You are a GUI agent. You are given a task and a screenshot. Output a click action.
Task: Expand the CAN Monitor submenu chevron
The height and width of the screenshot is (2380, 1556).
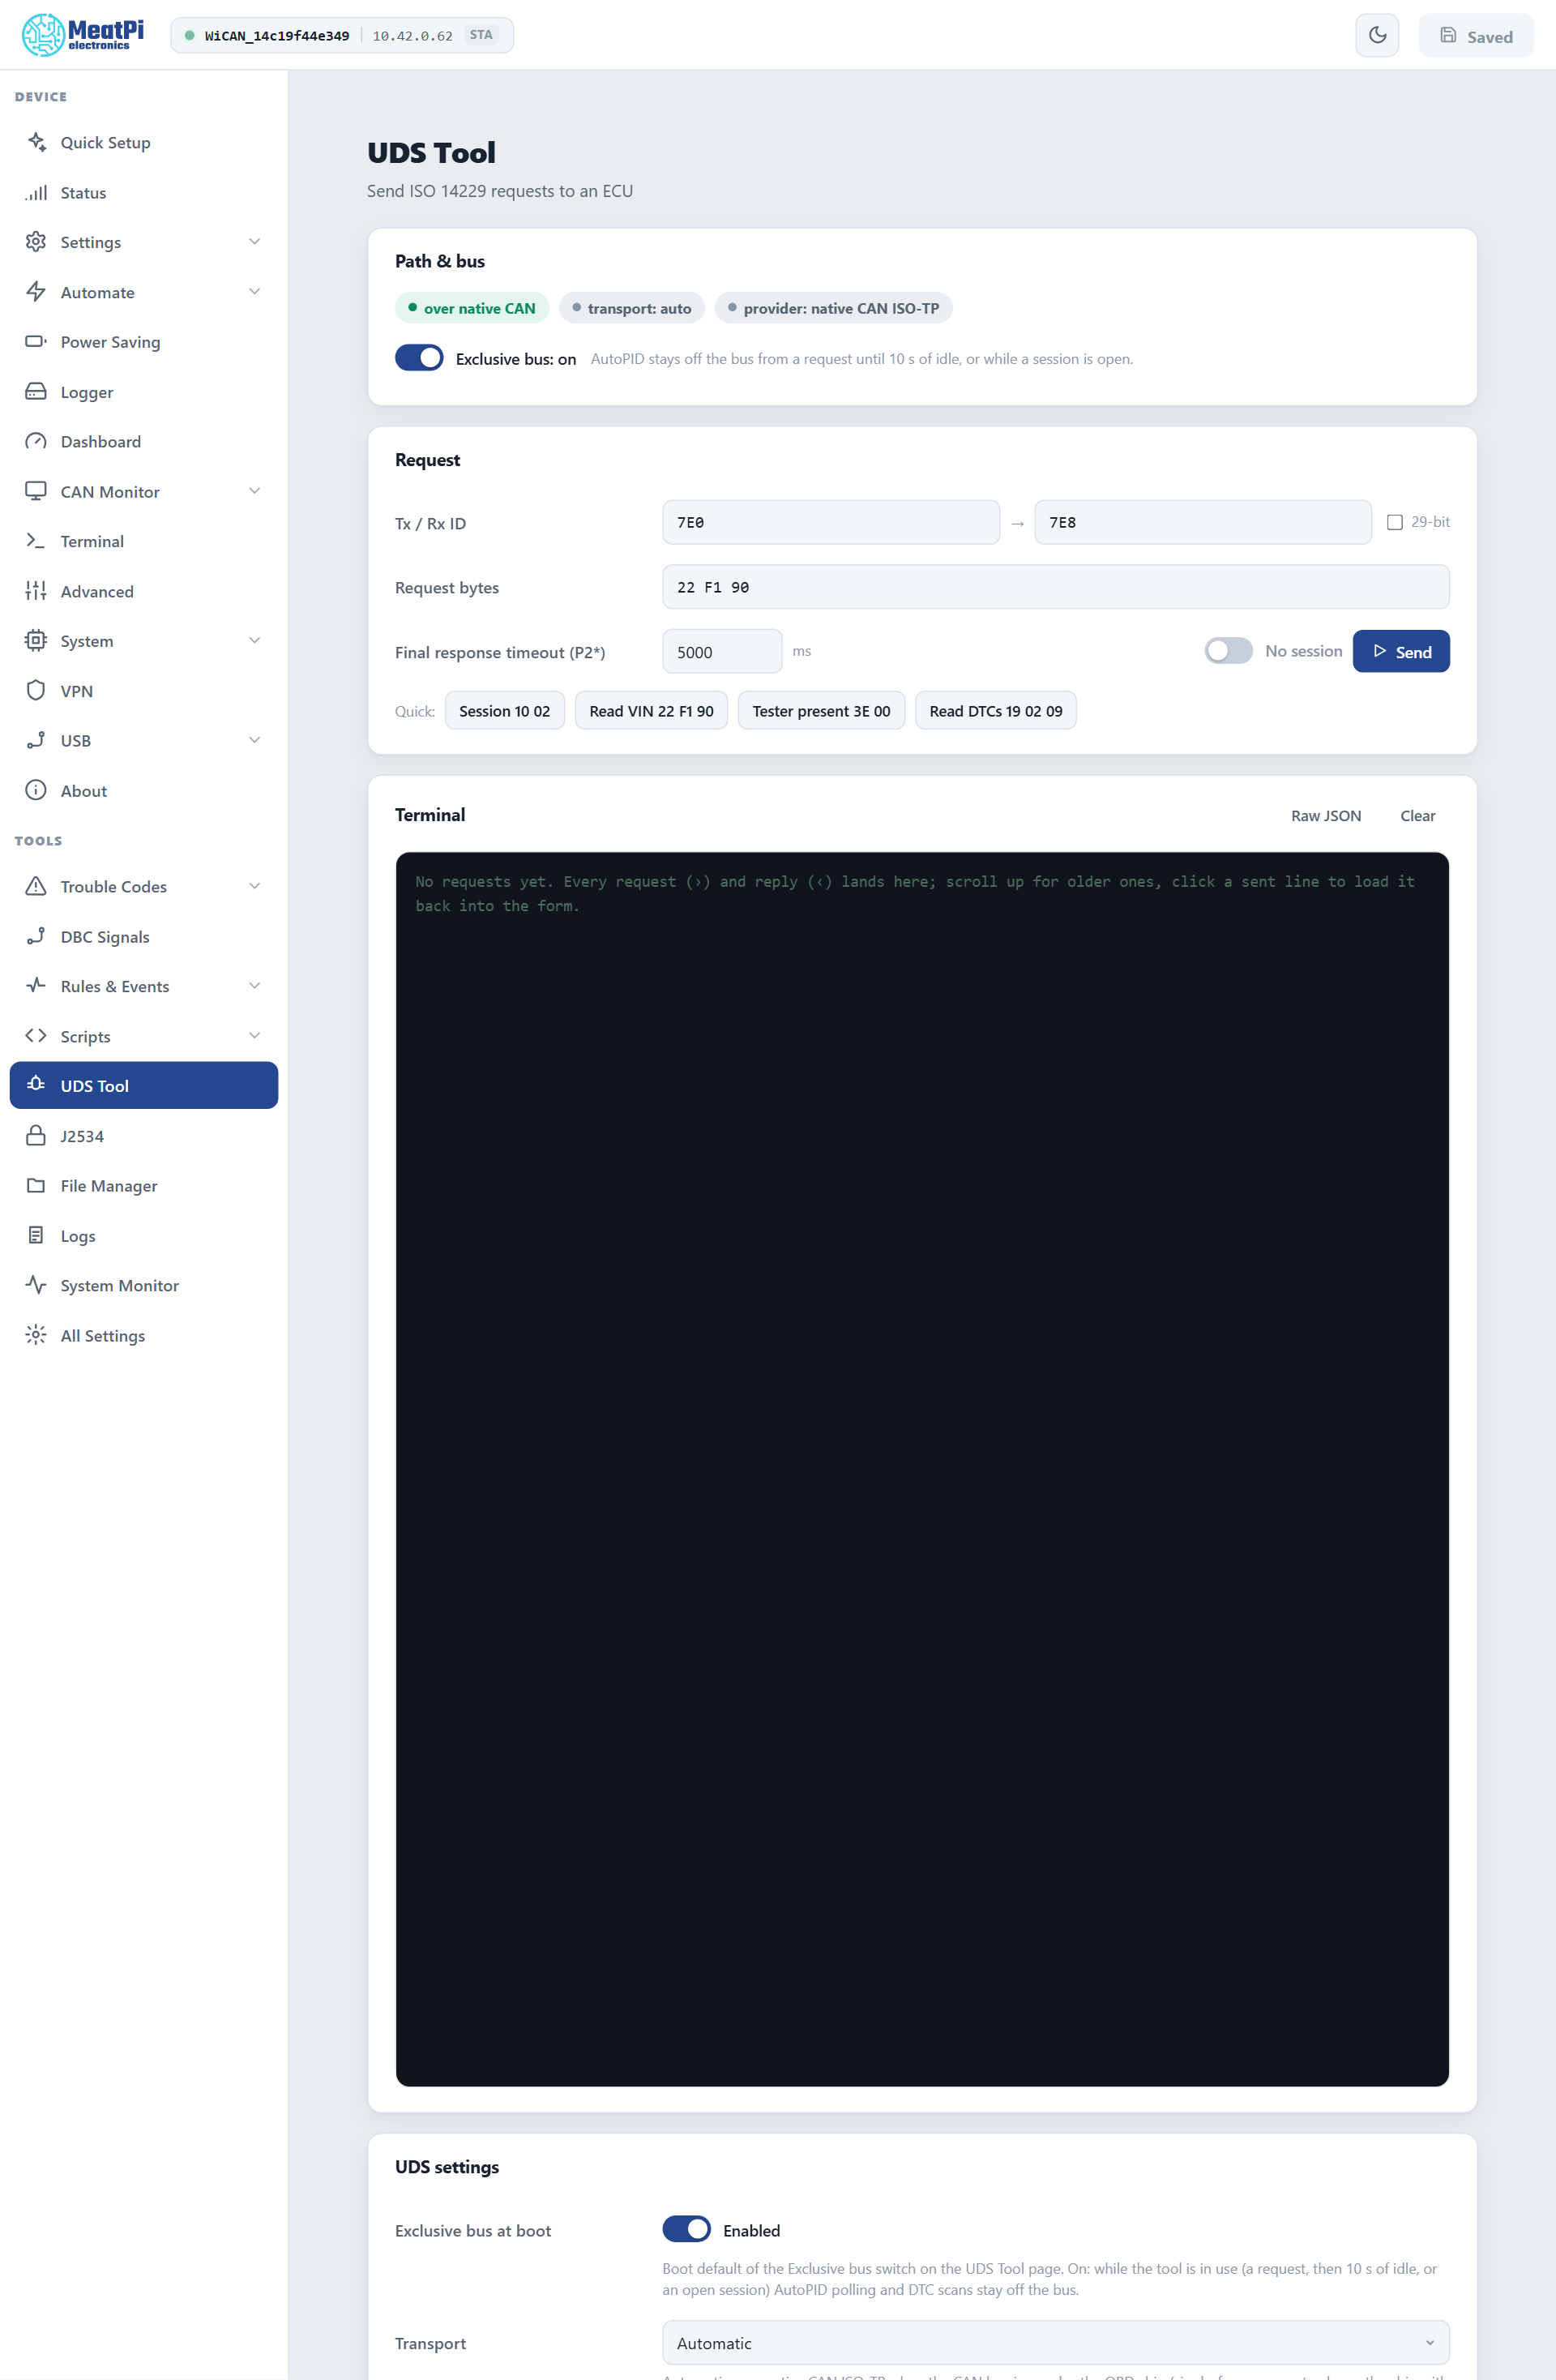point(255,491)
